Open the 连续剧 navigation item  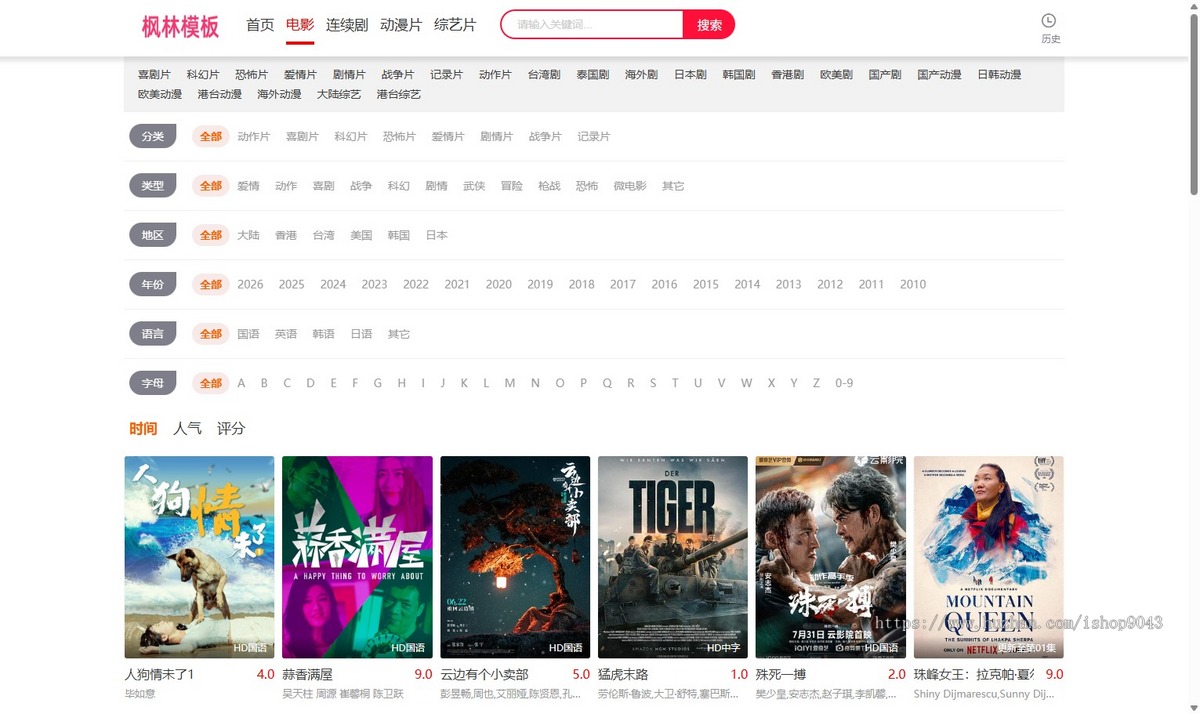(347, 25)
